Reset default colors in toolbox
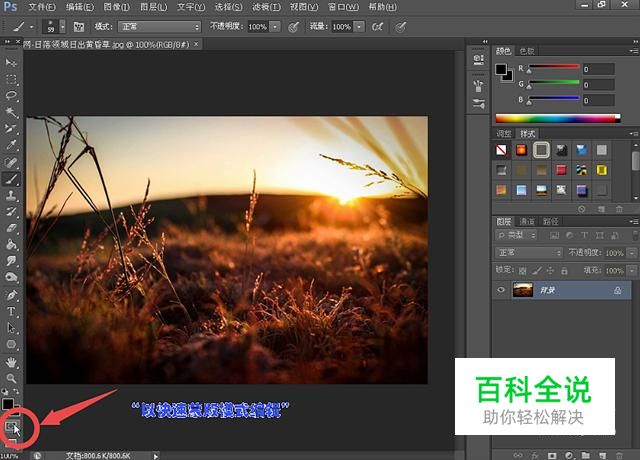 click(x=5, y=391)
